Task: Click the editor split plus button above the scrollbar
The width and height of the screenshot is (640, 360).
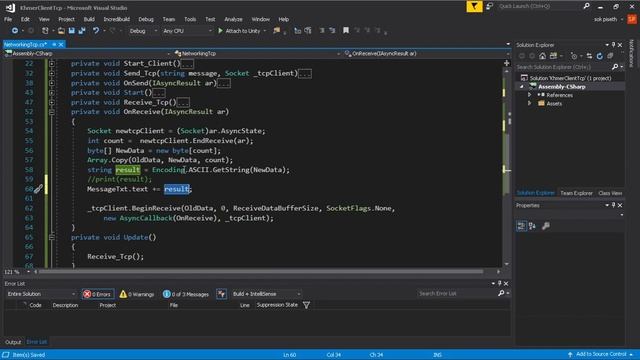Action: click(x=507, y=63)
